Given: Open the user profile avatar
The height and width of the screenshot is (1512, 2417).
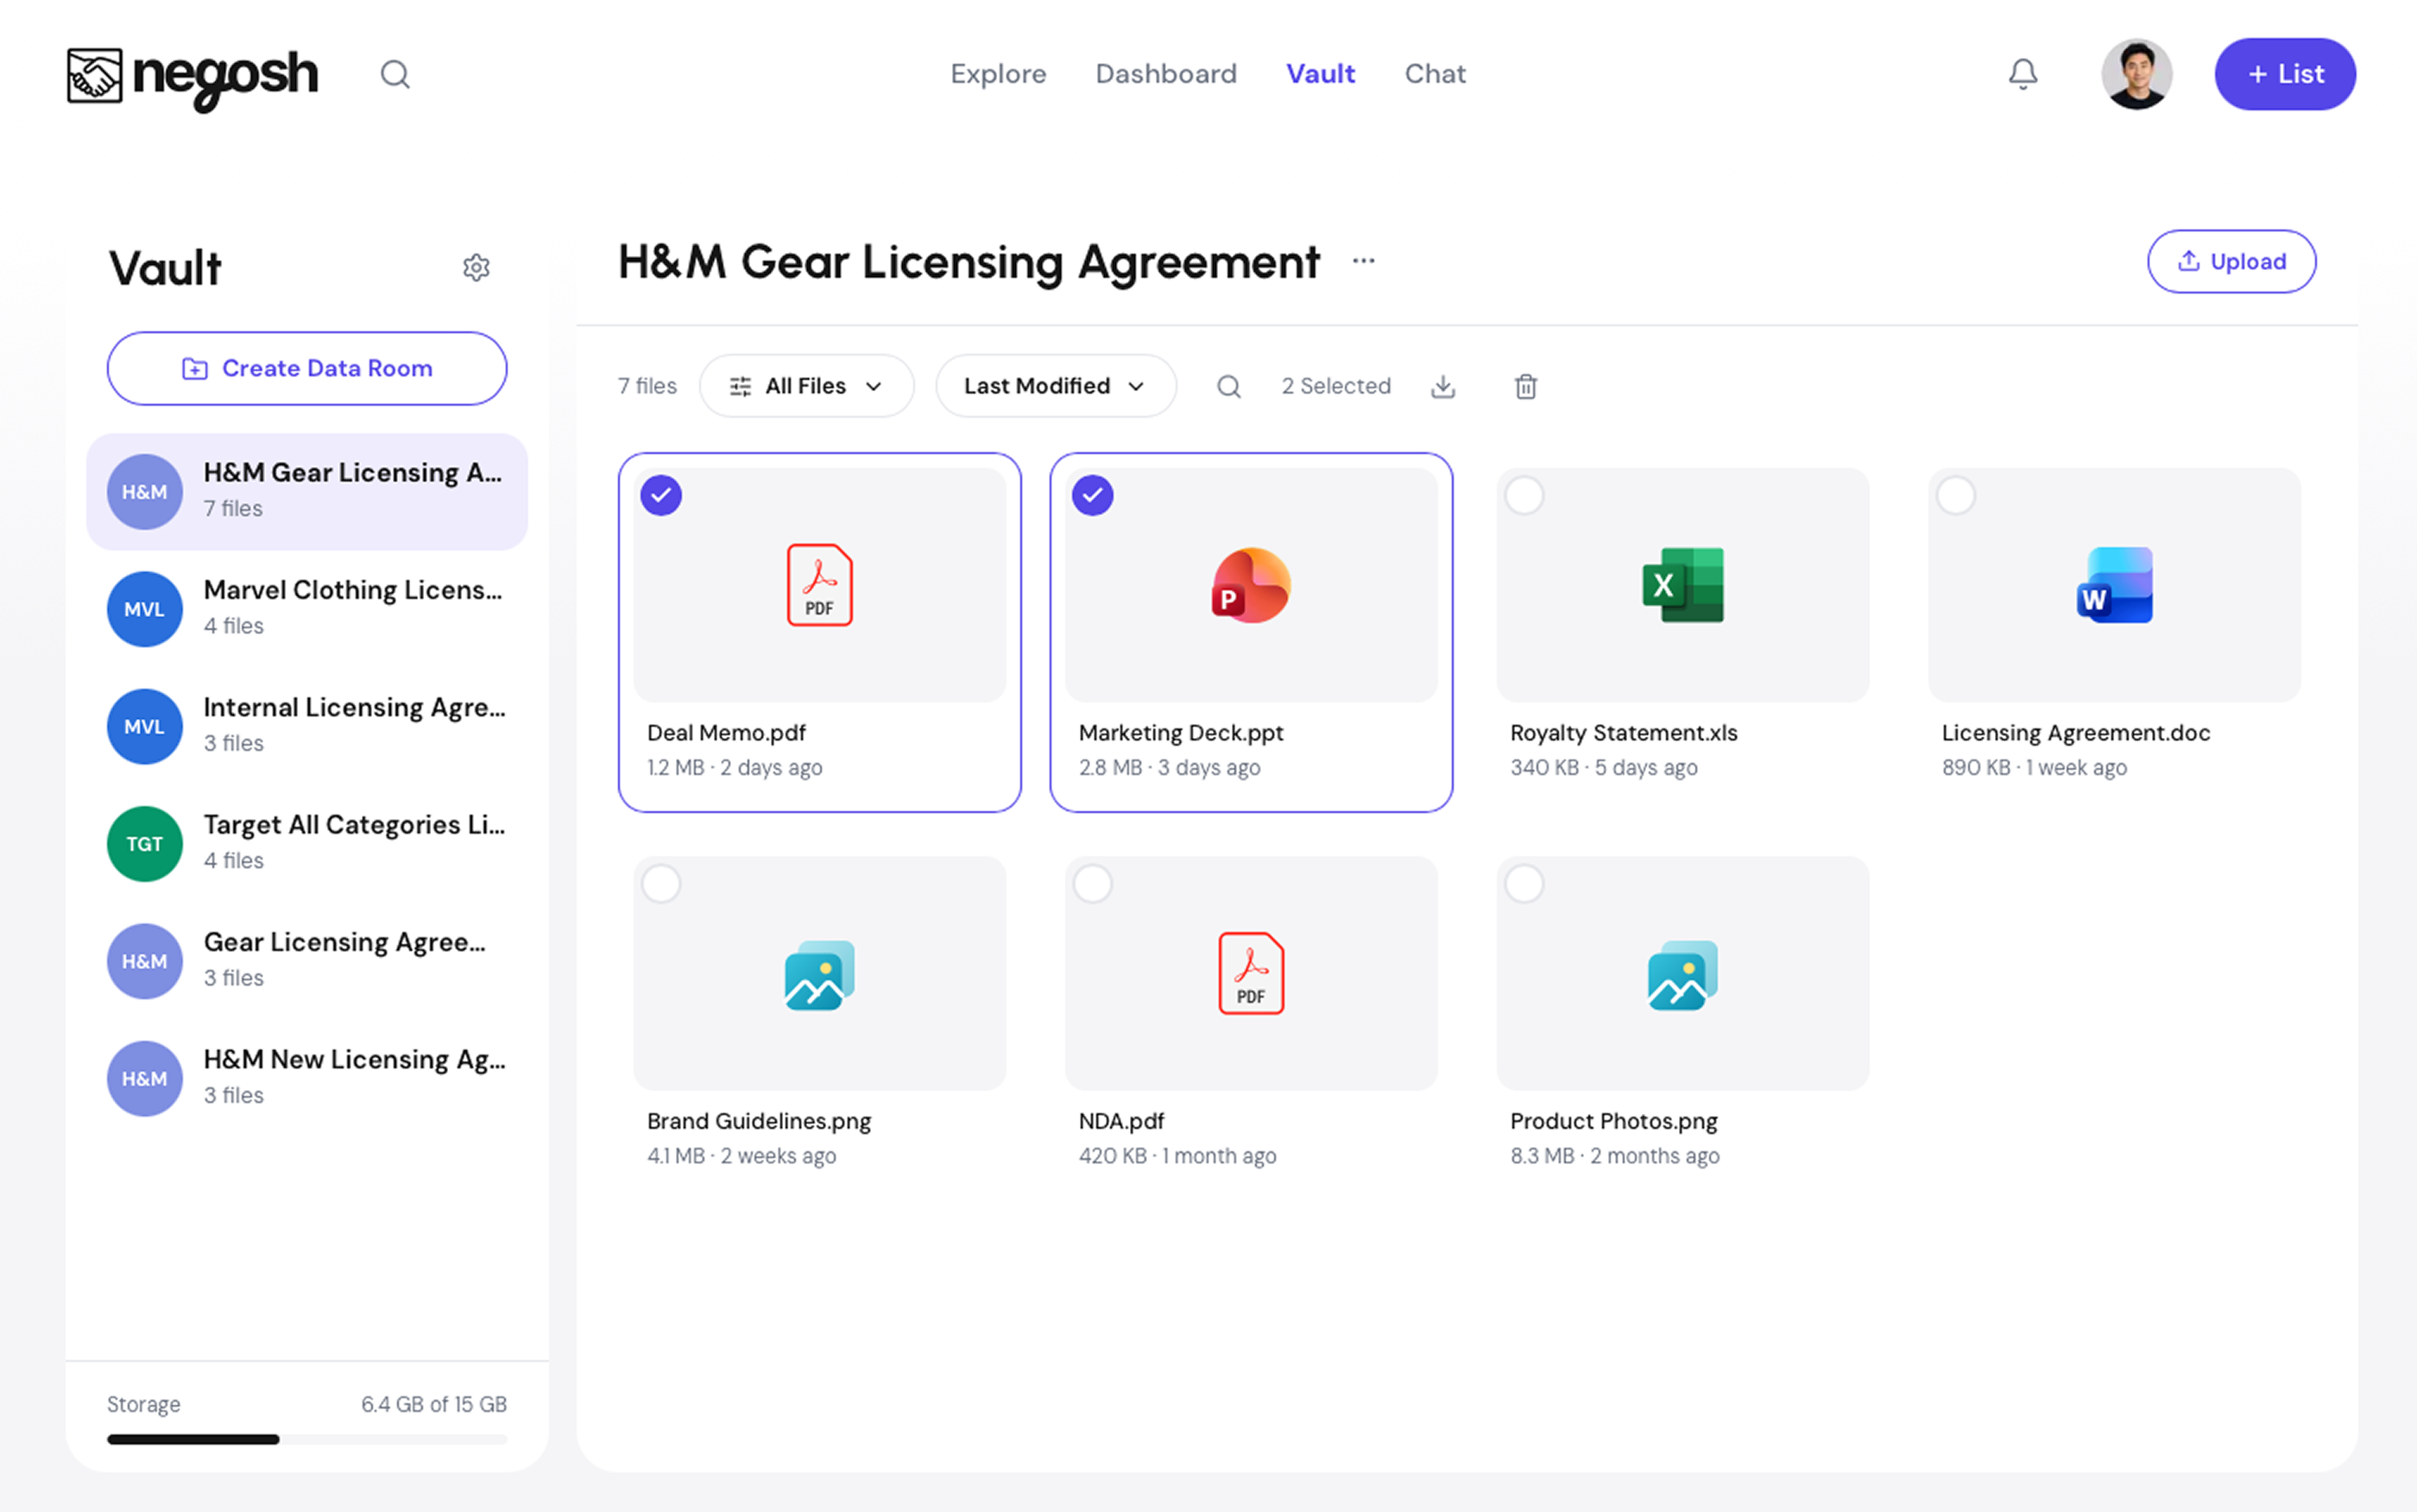Looking at the screenshot, I should (2136, 74).
